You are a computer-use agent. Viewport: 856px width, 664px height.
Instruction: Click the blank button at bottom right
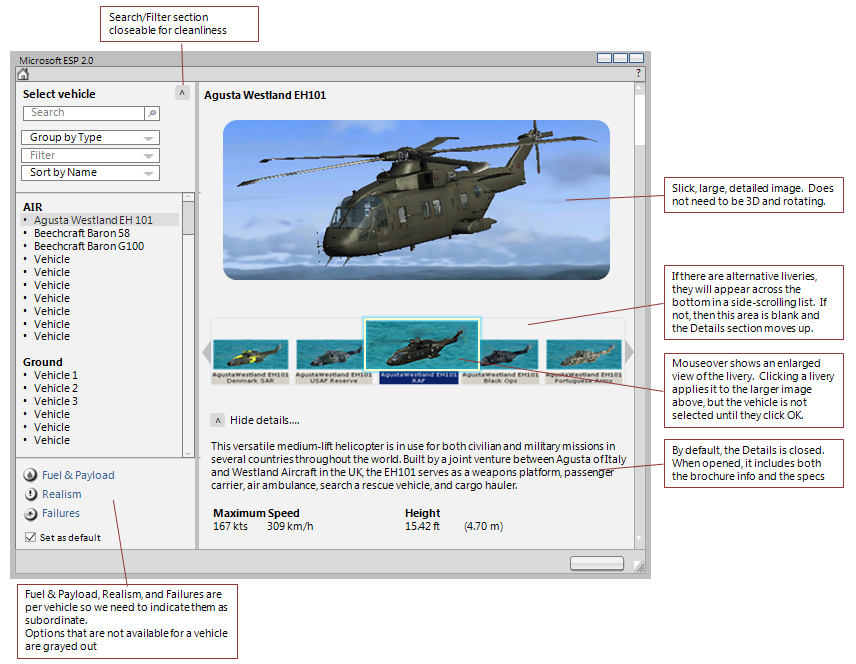coord(597,563)
